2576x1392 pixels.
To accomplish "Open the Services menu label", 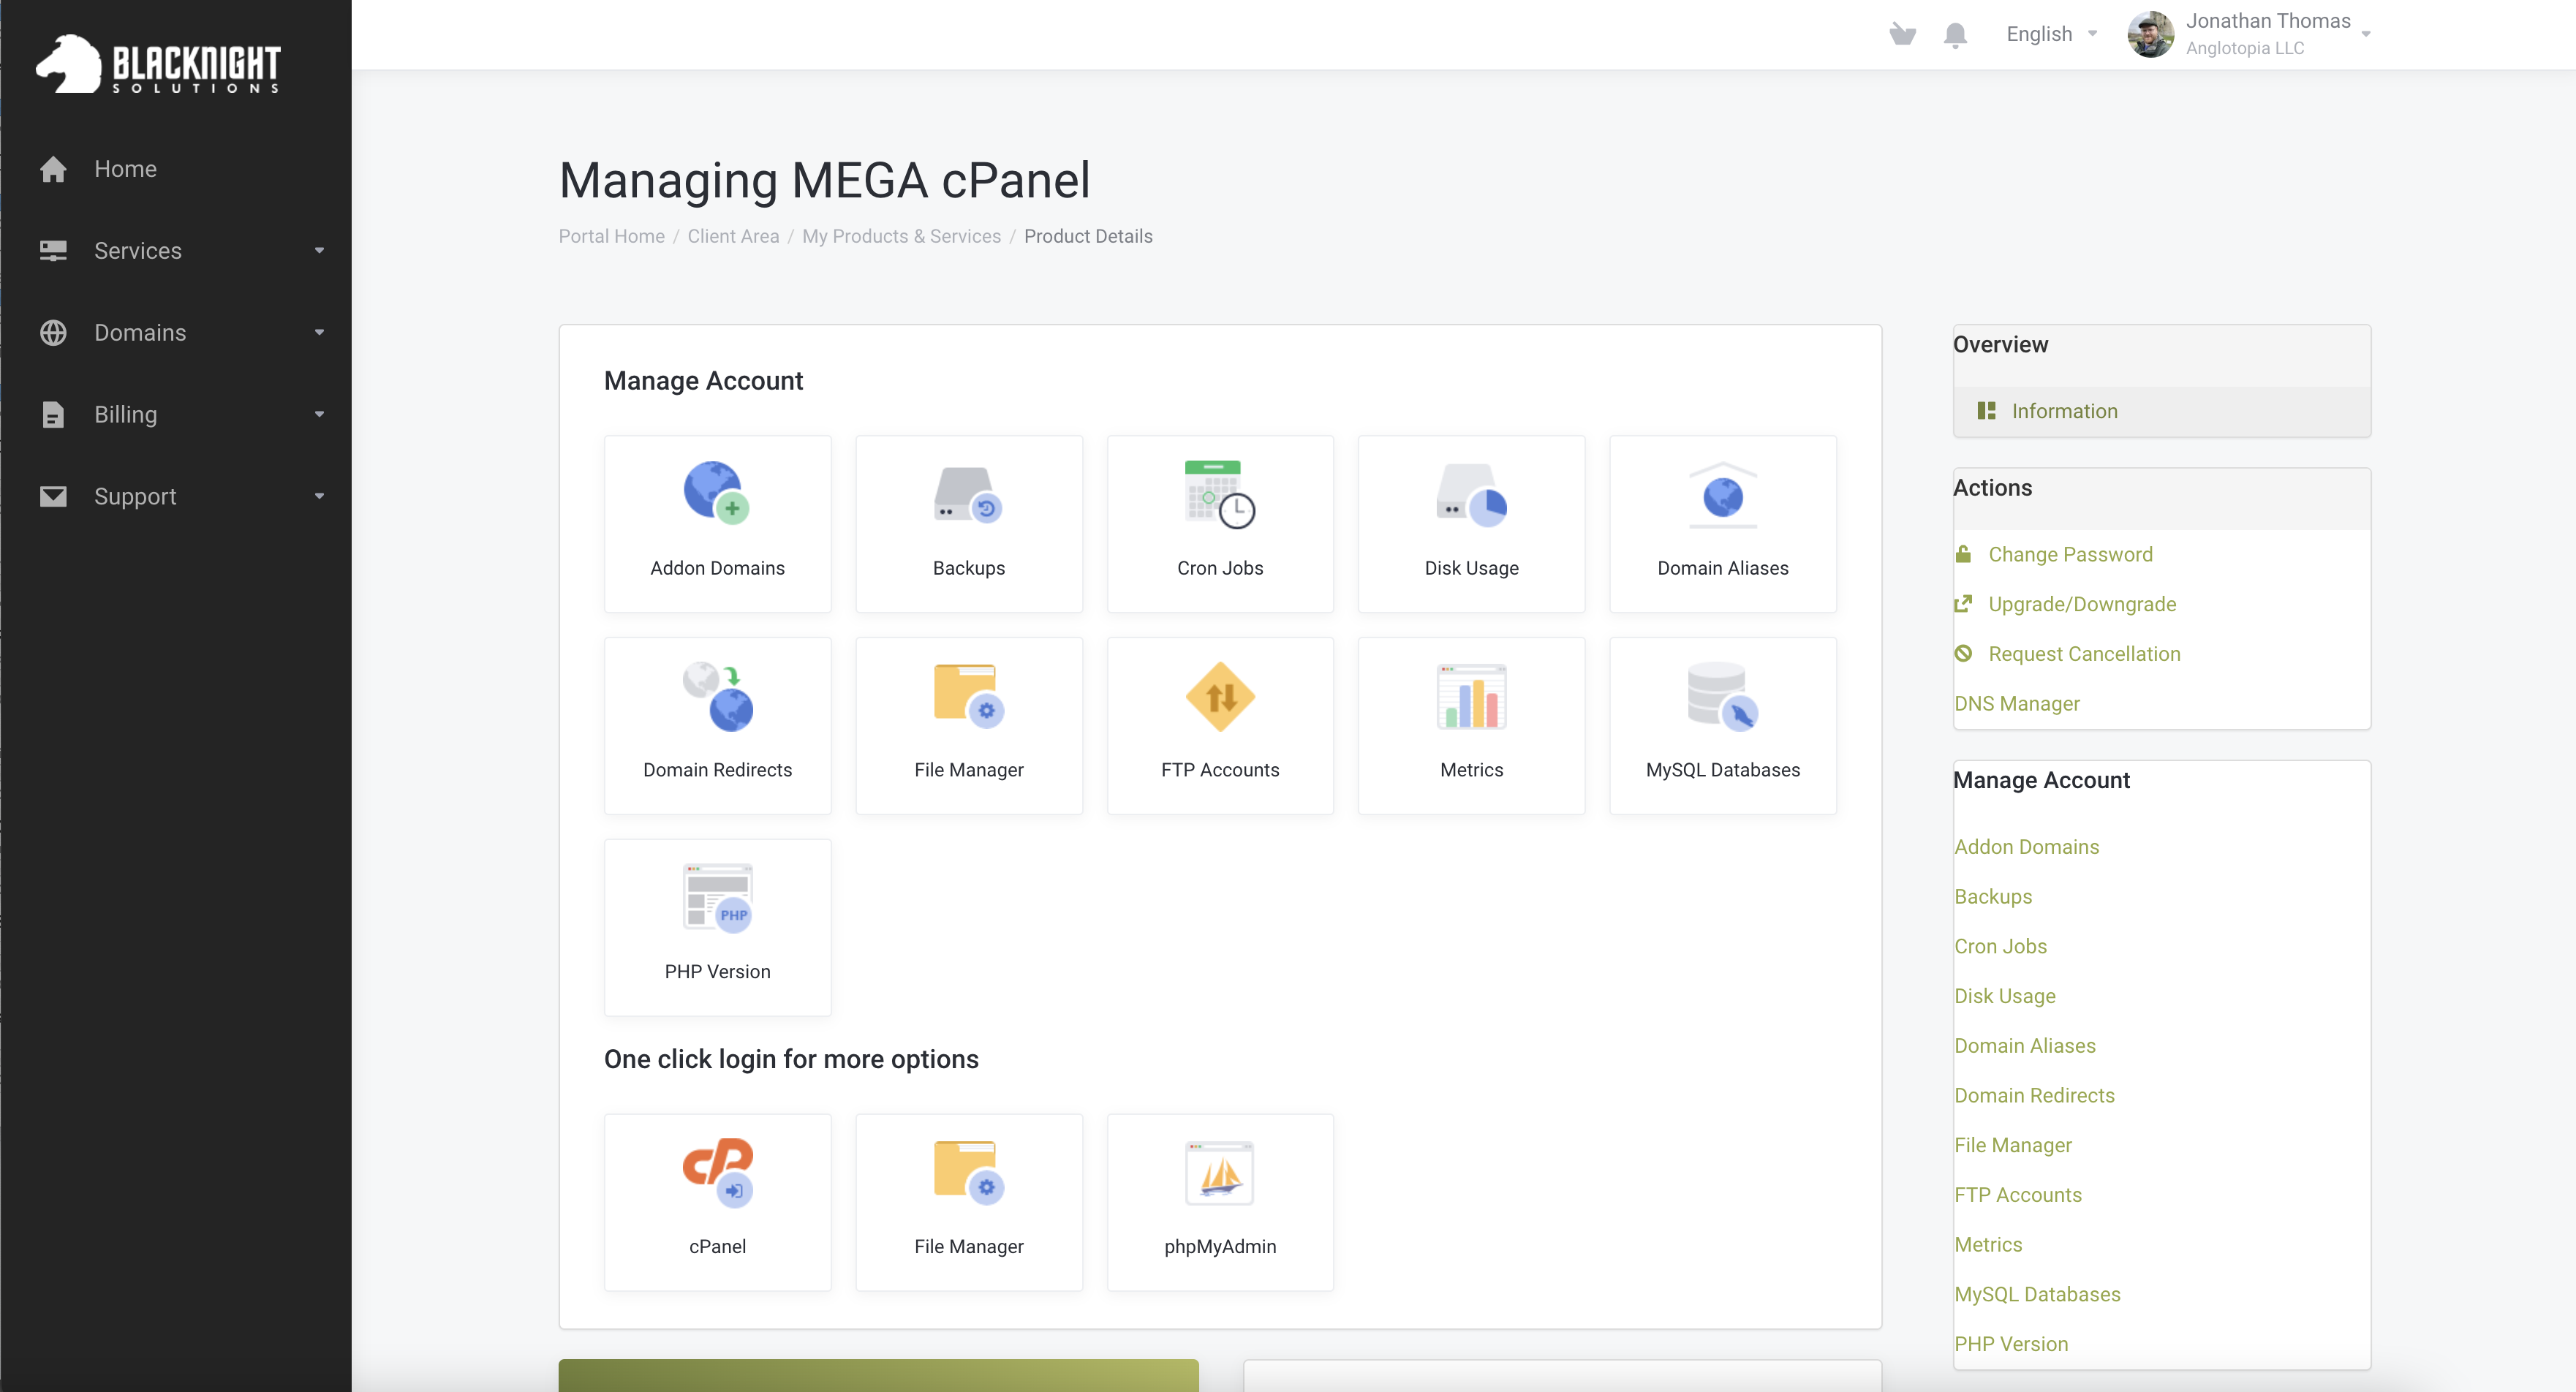I will 138,251.
